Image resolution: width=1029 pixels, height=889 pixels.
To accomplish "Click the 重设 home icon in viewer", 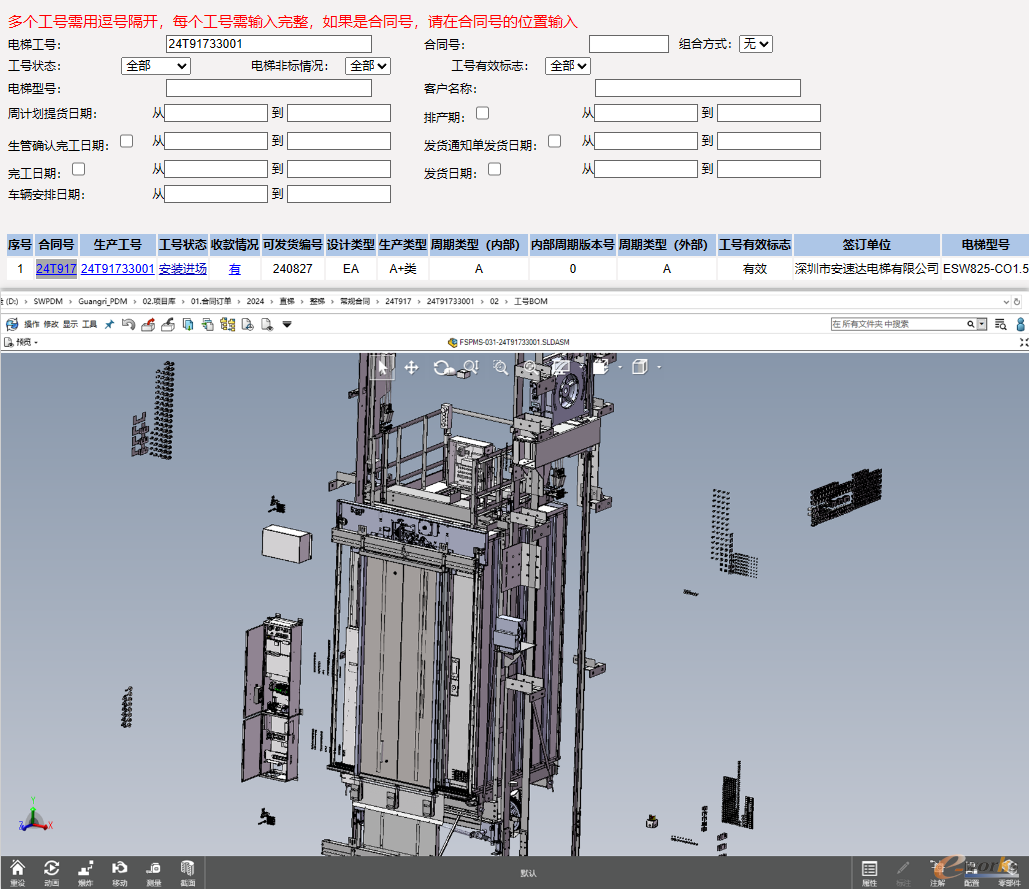I will click(18, 872).
